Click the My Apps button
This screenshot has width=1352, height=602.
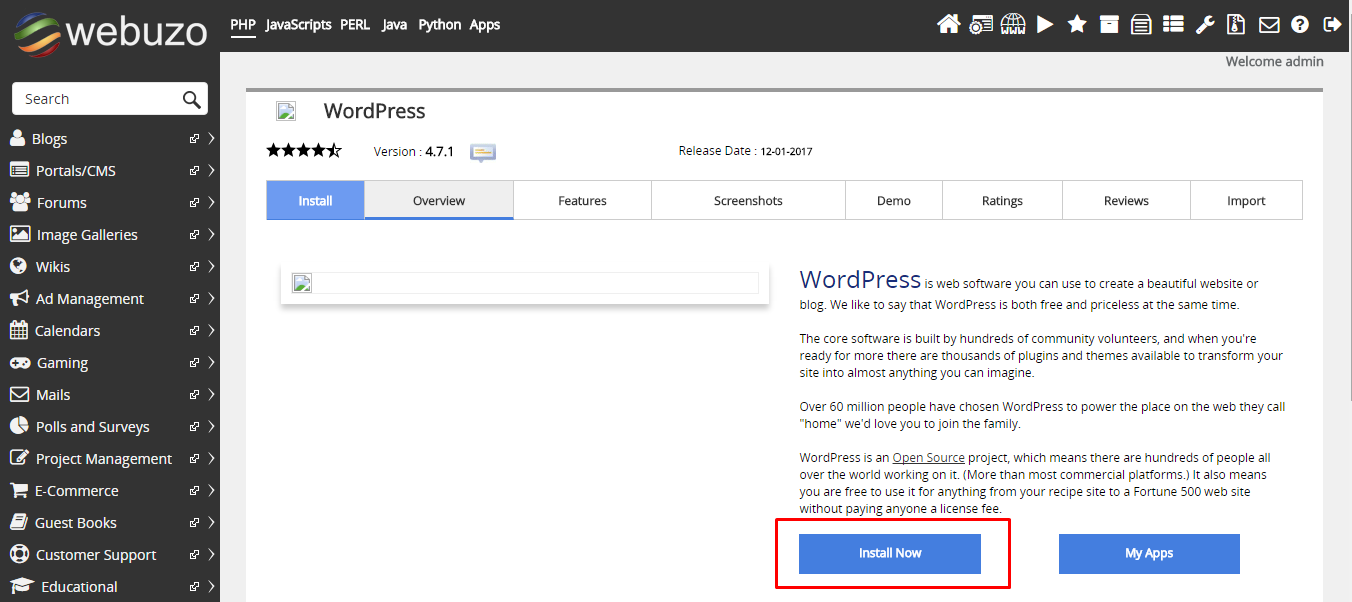click(1148, 553)
